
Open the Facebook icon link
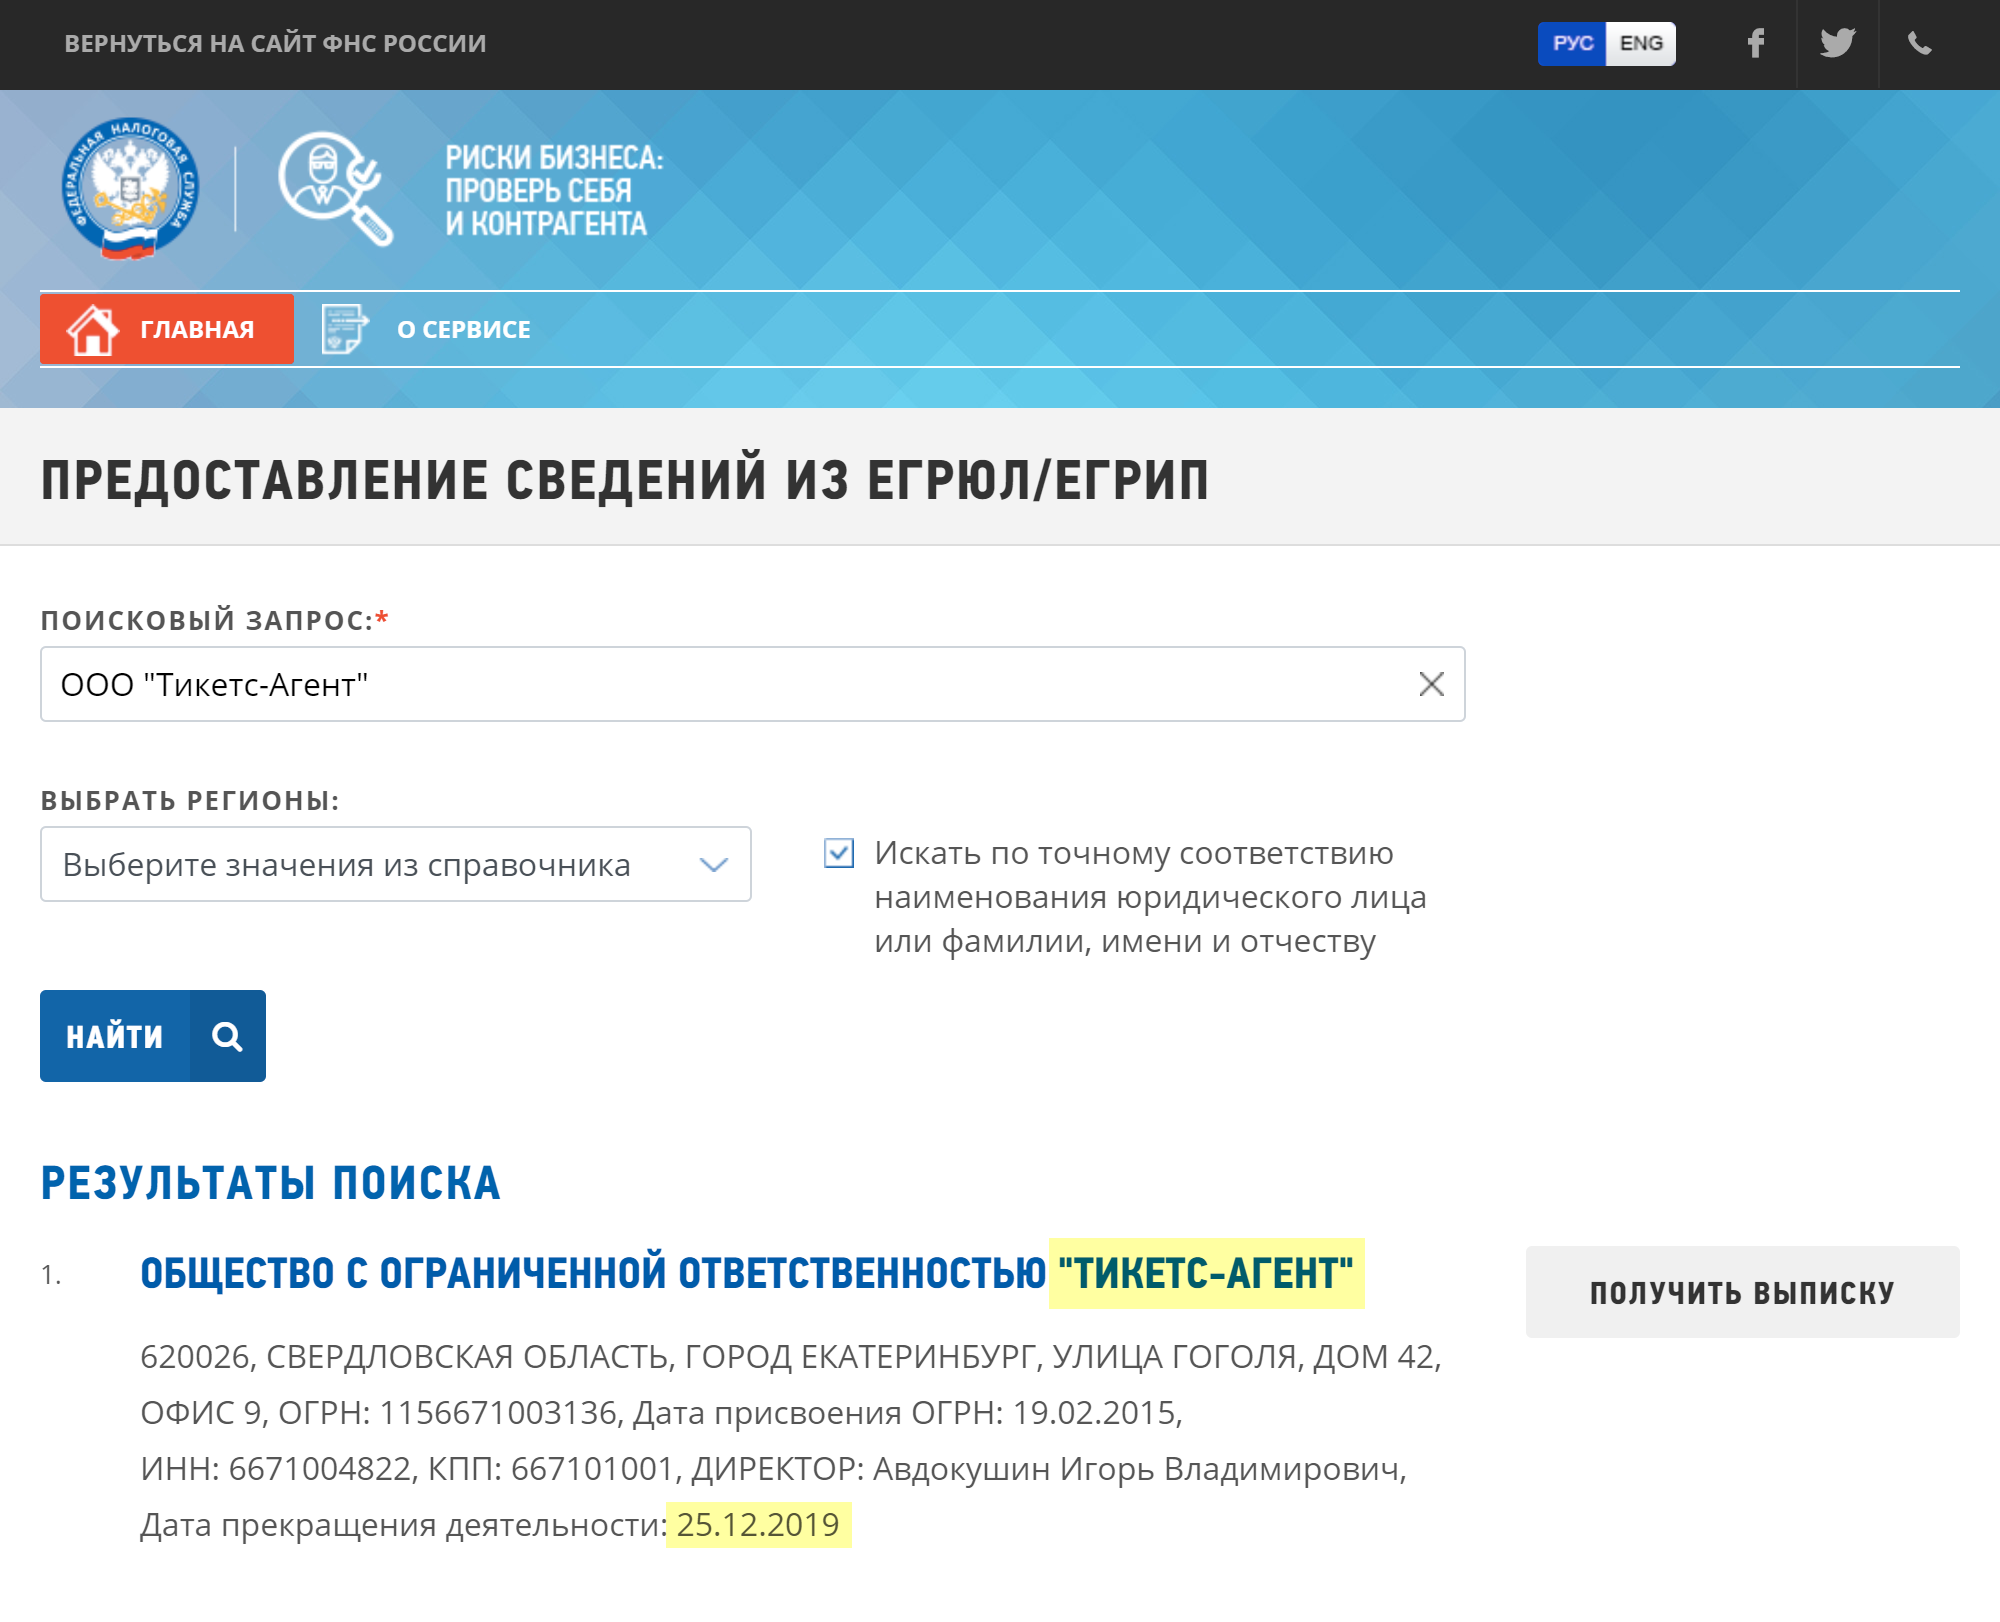click(x=1756, y=43)
